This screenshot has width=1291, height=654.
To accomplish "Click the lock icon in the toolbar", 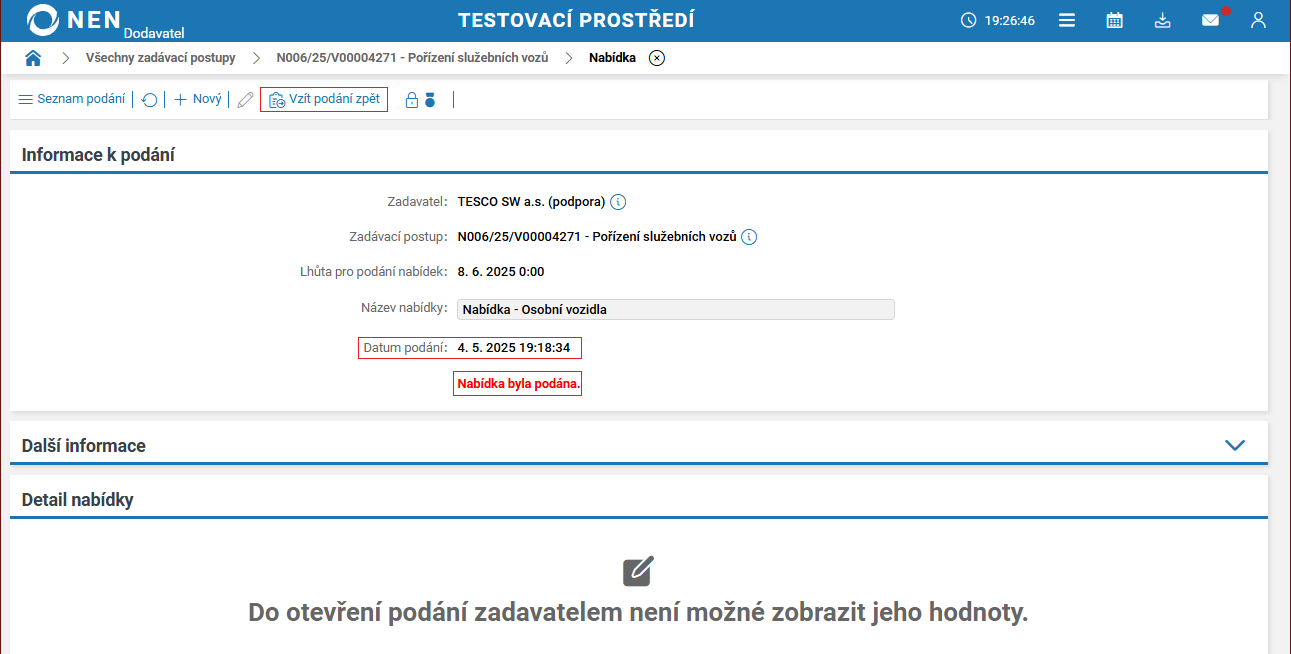I will pos(410,99).
